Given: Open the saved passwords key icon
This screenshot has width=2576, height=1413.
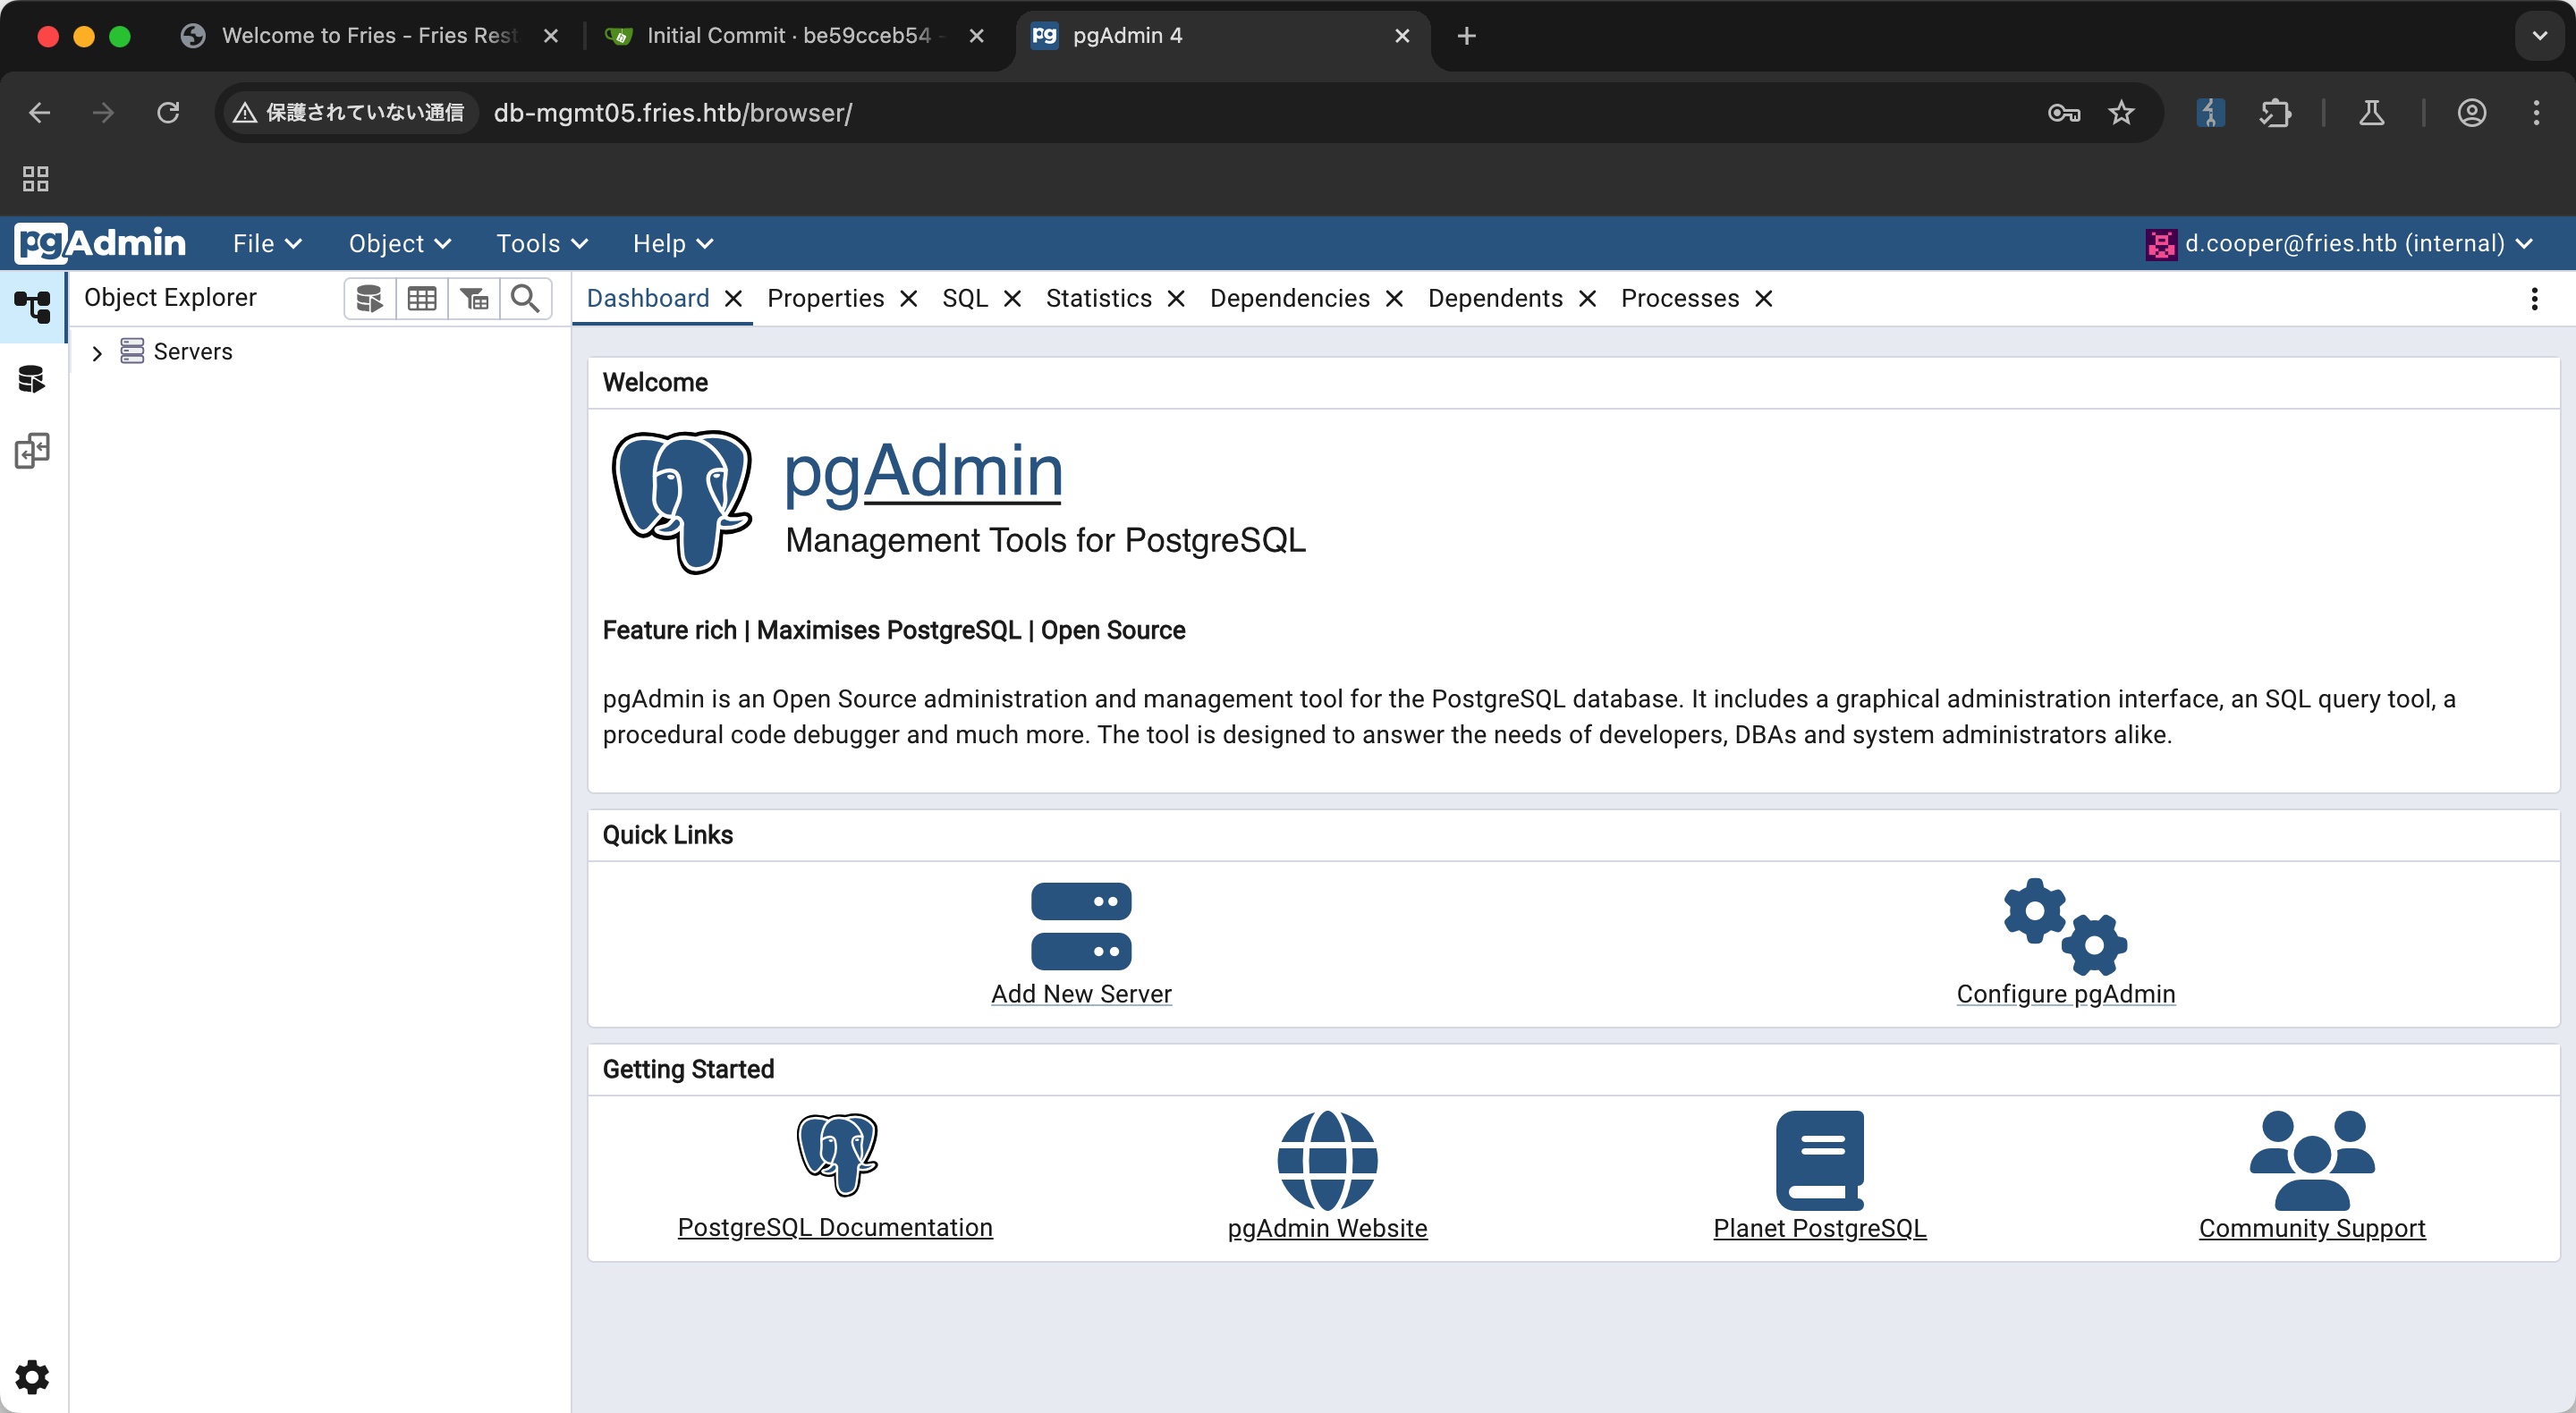Looking at the screenshot, I should tap(2064, 113).
